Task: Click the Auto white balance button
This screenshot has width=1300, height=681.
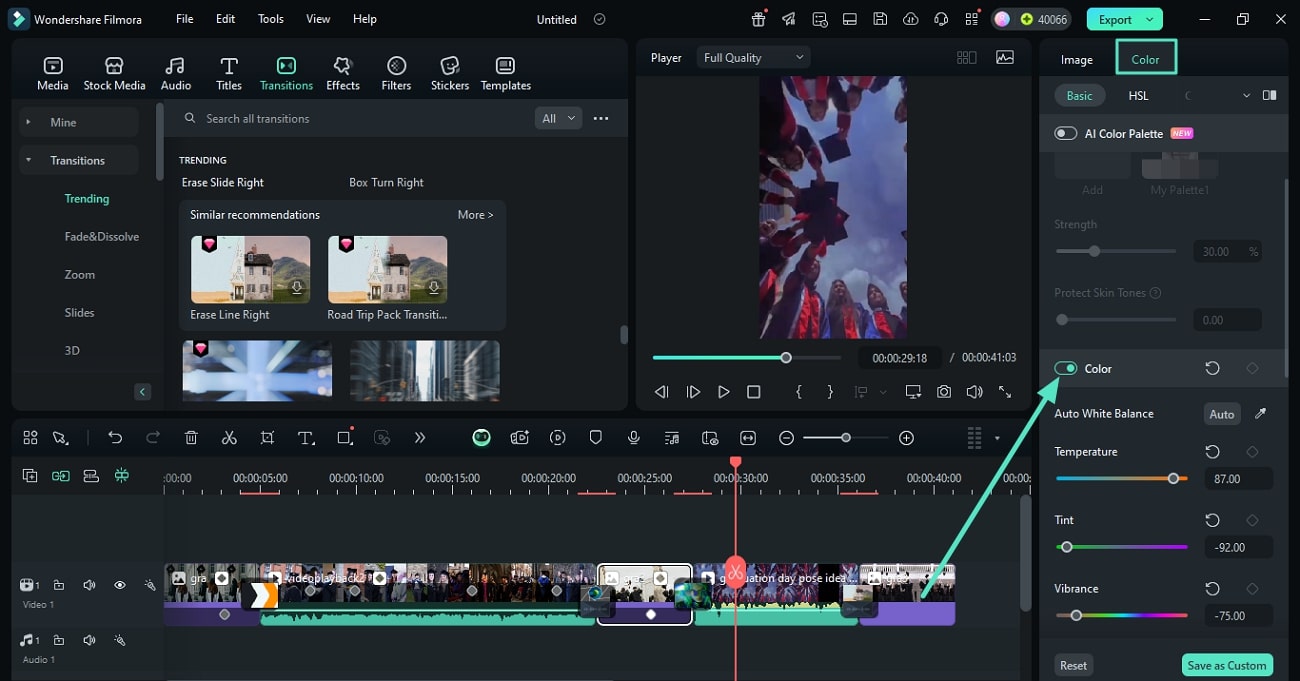Action: tap(1222, 414)
